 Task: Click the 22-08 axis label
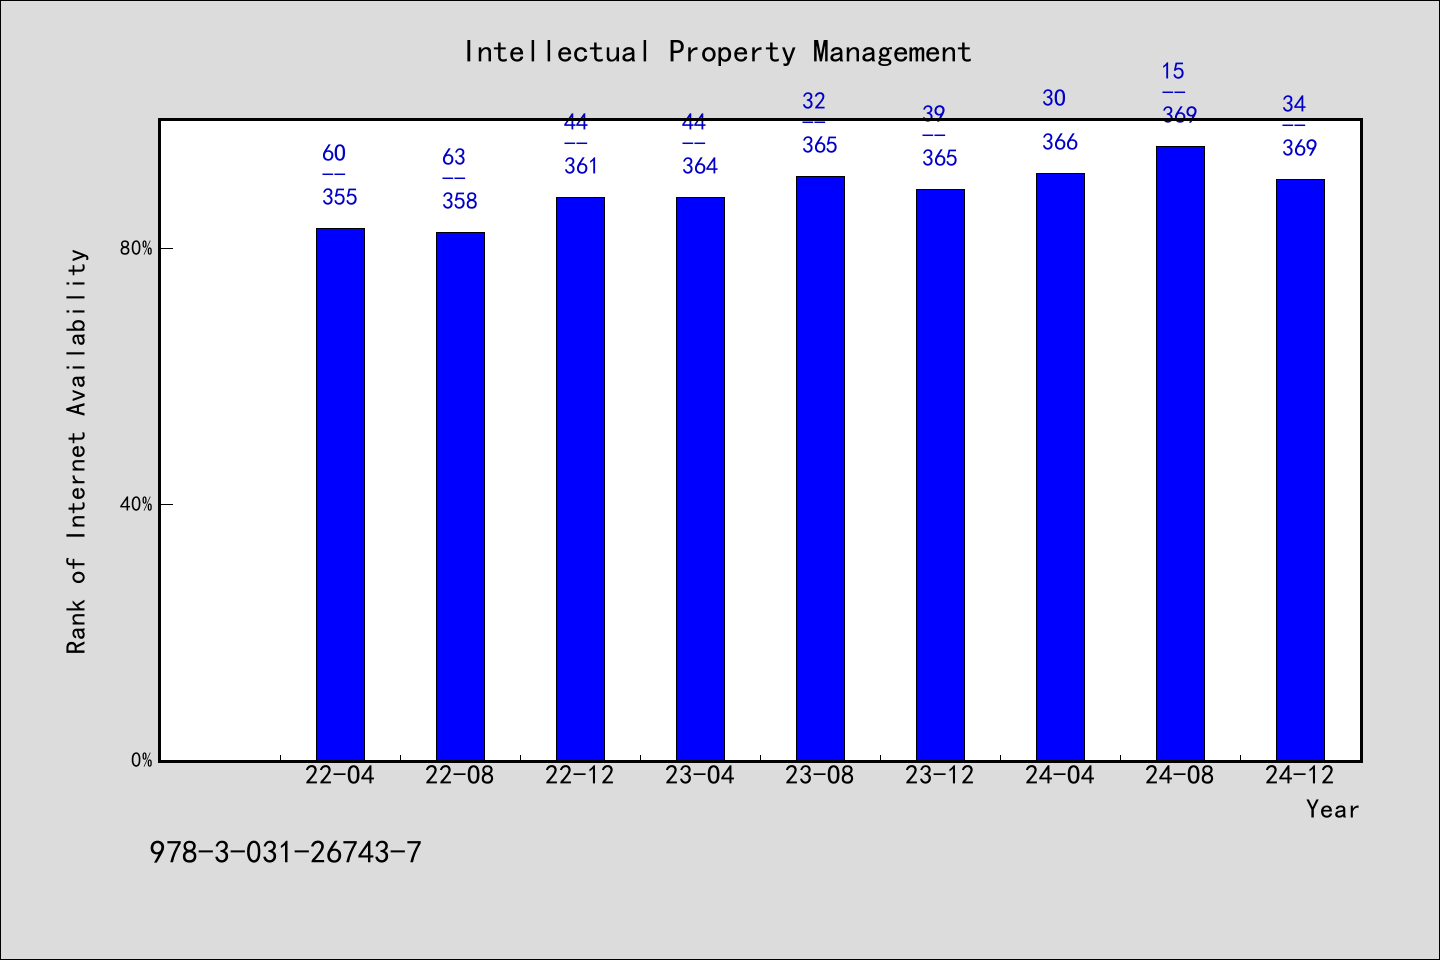click(x=460, y=775)
